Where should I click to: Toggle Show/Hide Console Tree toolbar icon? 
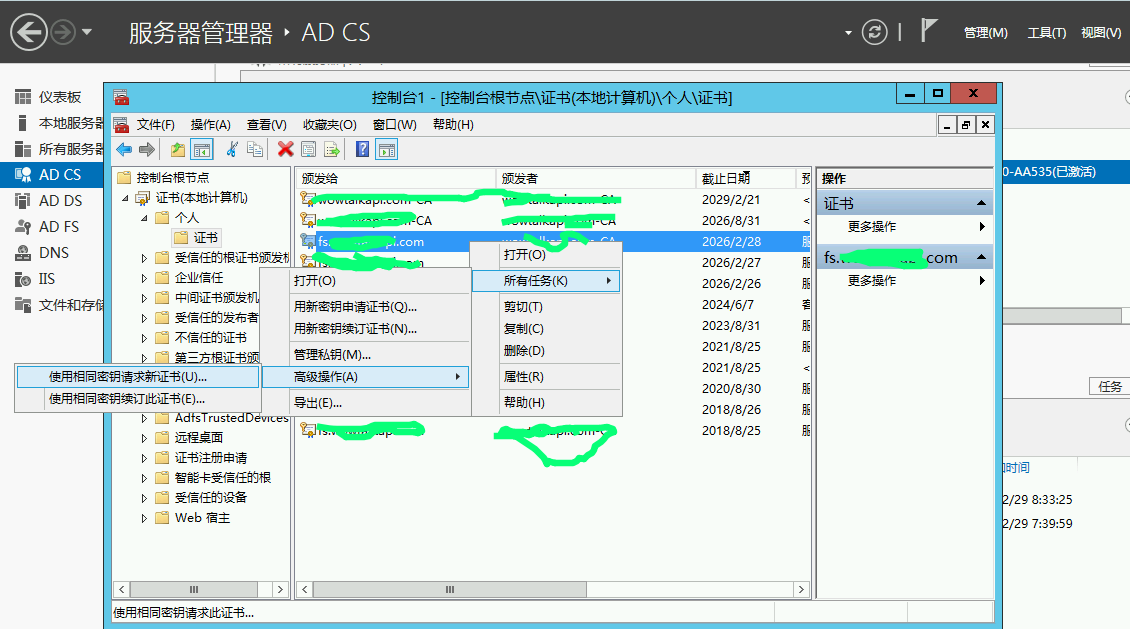point(202,149)
